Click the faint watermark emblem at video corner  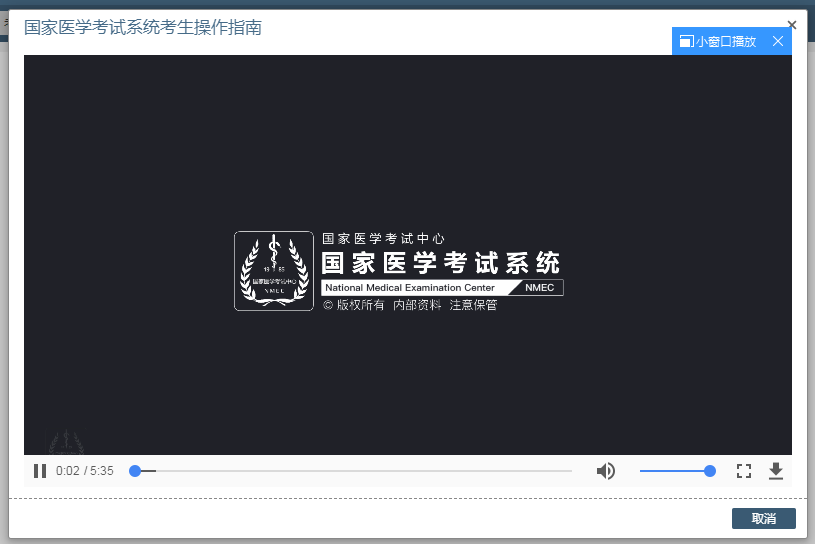[65, 441]
